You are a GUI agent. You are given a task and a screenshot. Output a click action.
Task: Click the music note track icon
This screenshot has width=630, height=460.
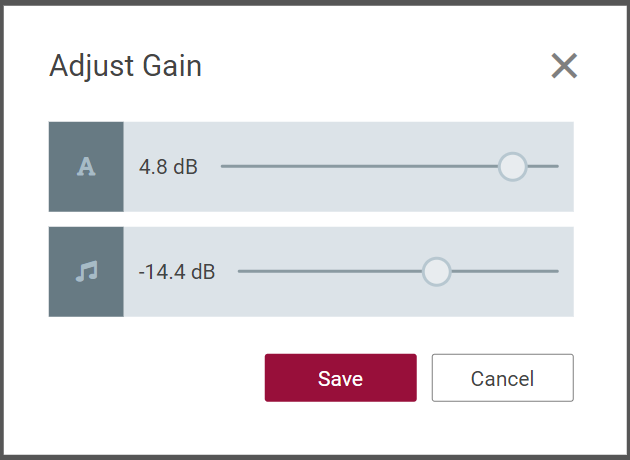pyautogui.click(x=86, y=271)
